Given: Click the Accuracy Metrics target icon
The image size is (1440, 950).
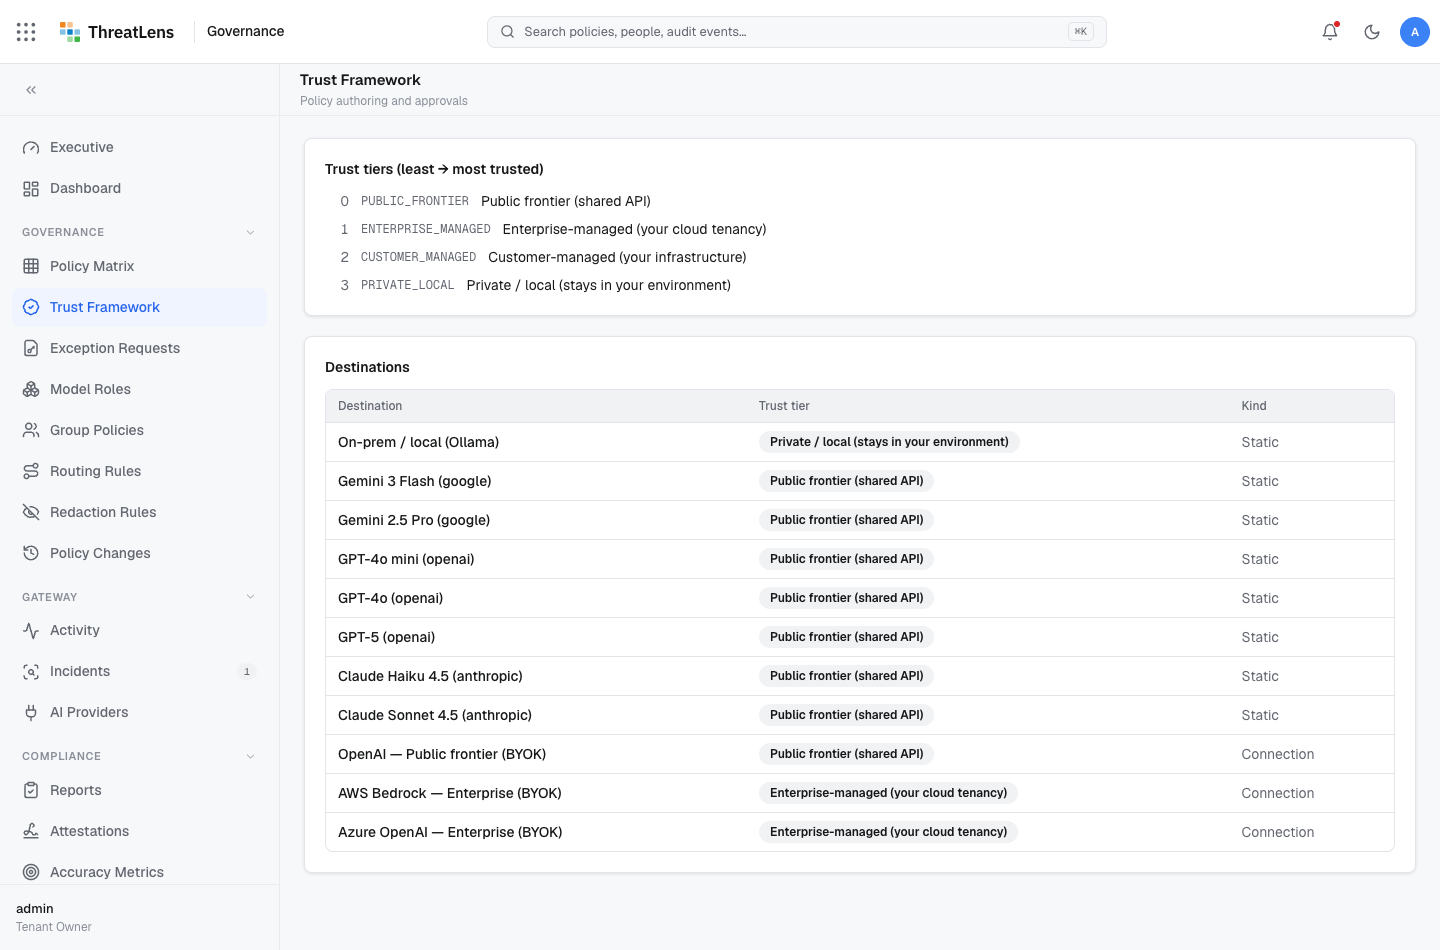Looking at the screenshot, I should point(31,873).
